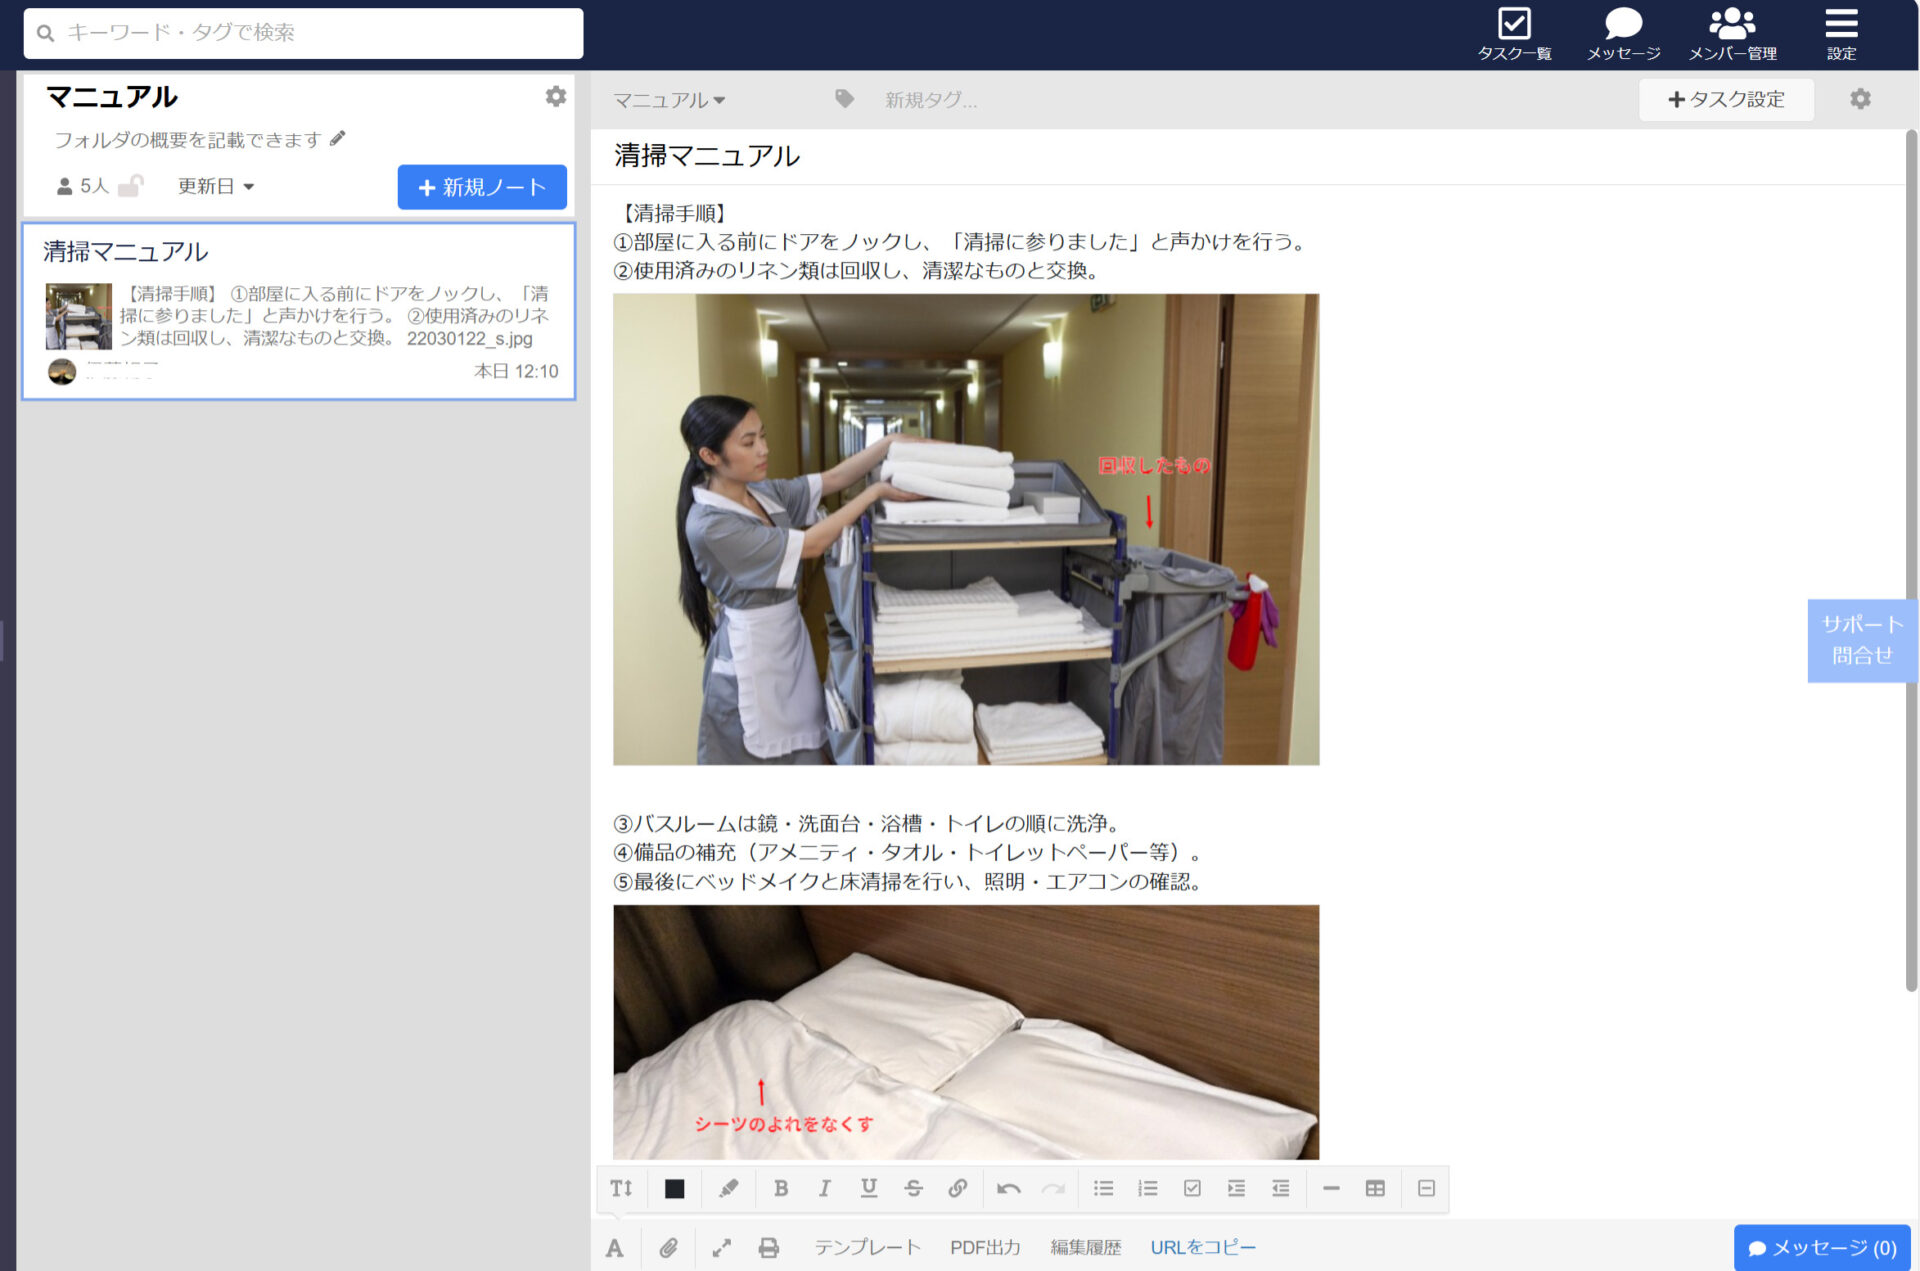Print the note via the printer icon
Image resolution: width=1920 pixels, height=1271 pixels.
coord(769,1247)
